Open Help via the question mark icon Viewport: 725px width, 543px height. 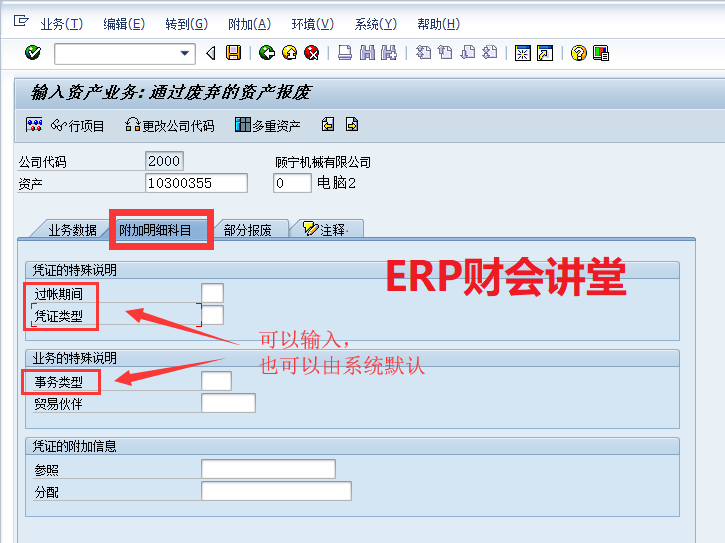click(578, 53)
